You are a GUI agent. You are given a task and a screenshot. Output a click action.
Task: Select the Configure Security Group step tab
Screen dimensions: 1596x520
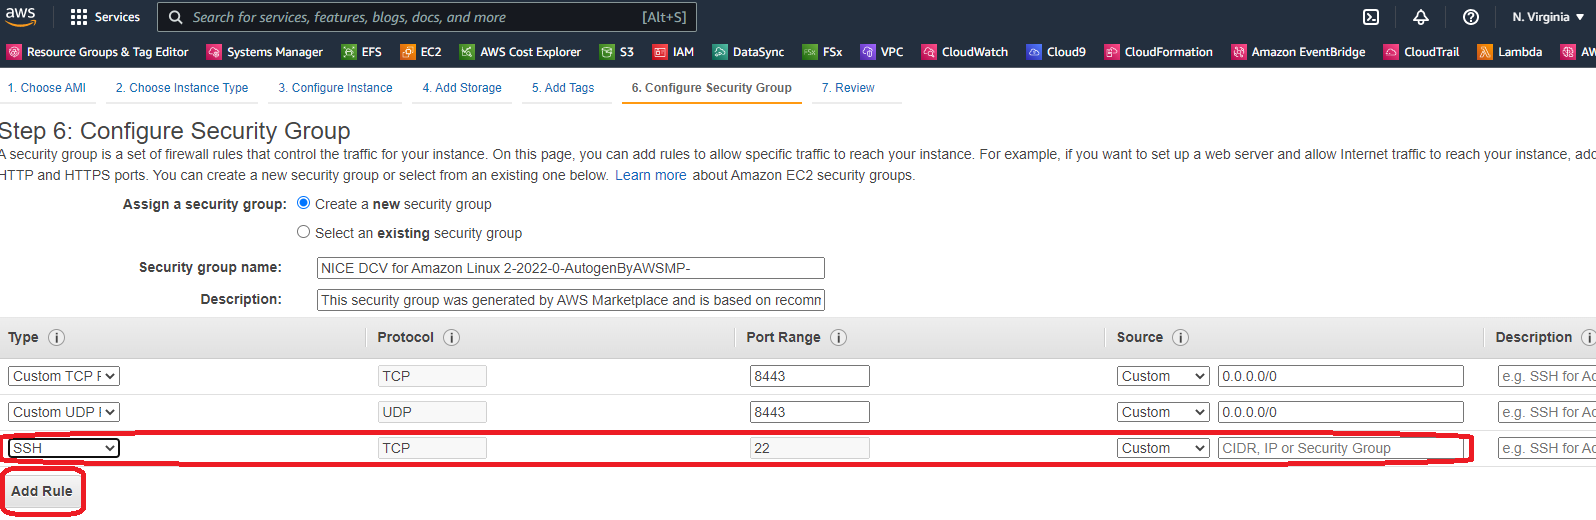pos(712,88)
